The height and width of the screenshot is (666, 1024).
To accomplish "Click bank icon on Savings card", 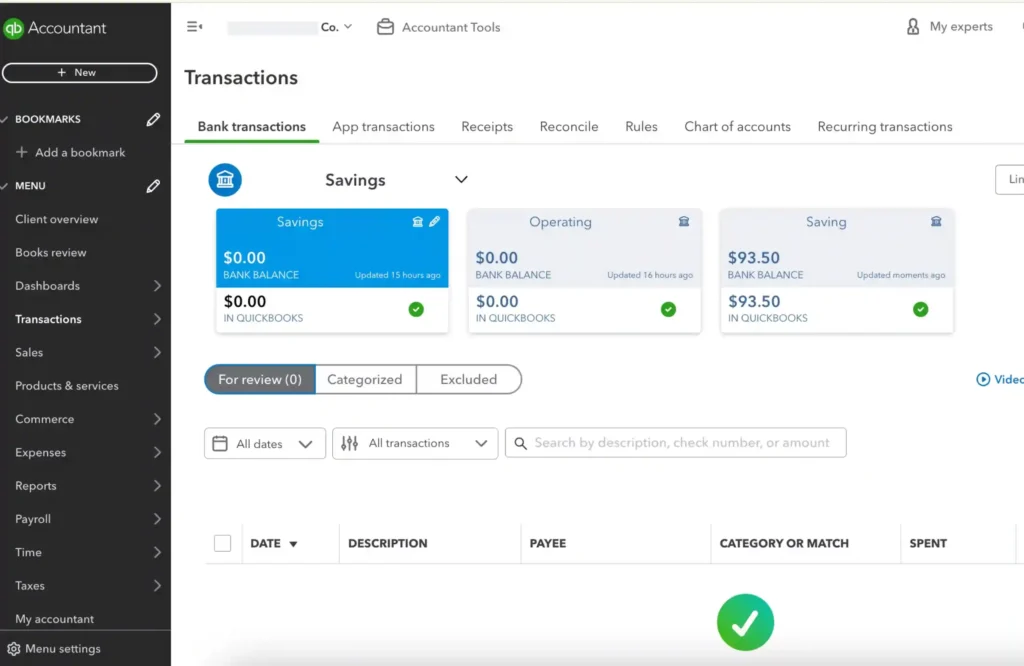I will point(417,222).
